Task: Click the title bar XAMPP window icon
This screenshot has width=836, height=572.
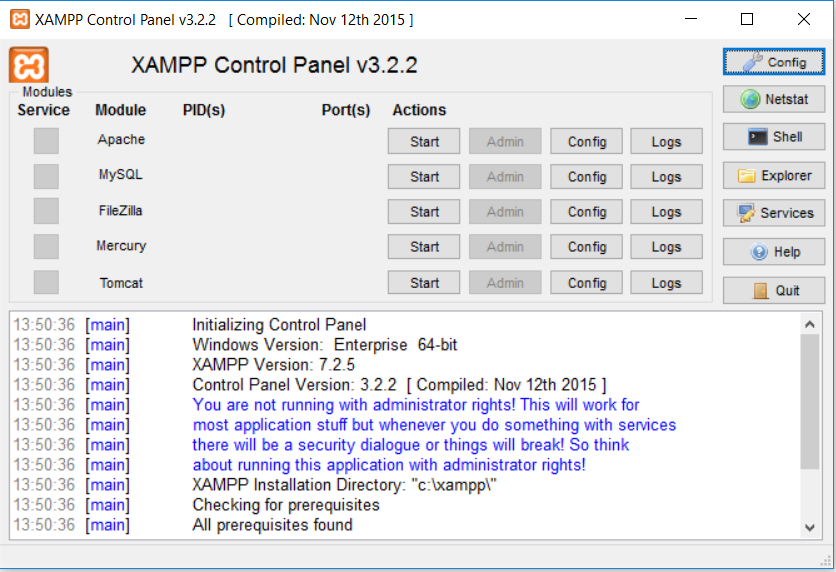Action: click(18, 19)
